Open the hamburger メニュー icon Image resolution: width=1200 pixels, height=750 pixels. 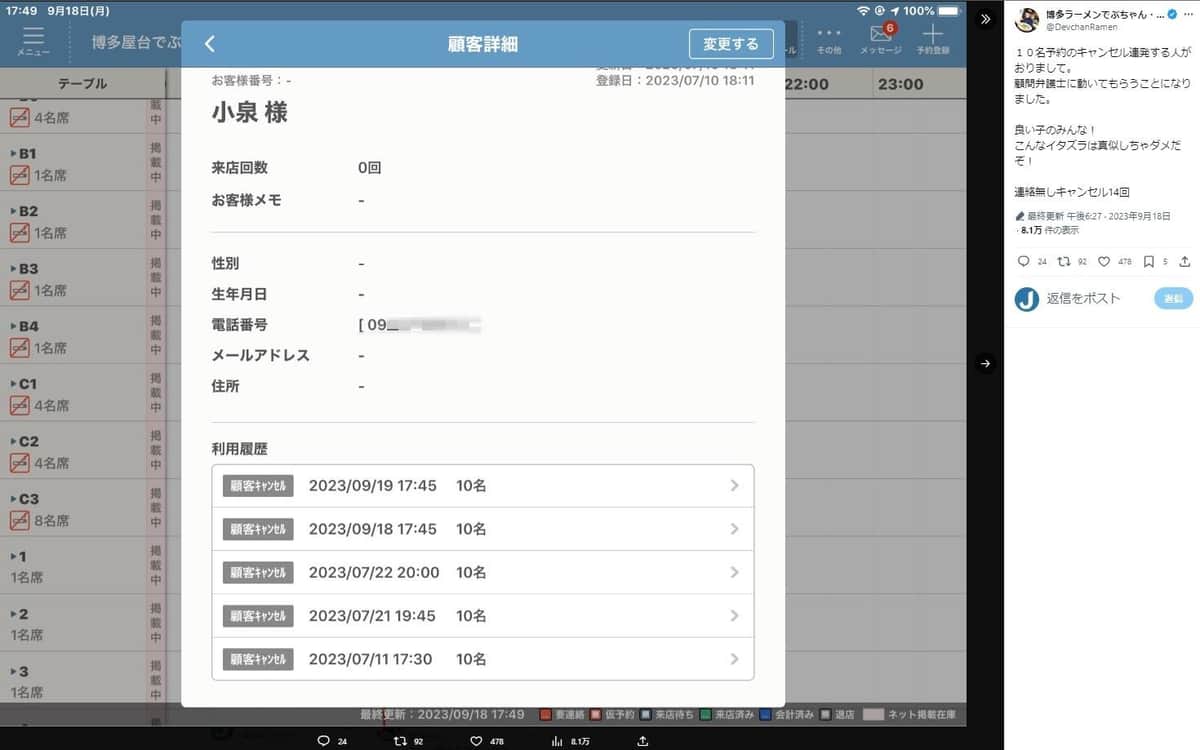click(33, 40)
